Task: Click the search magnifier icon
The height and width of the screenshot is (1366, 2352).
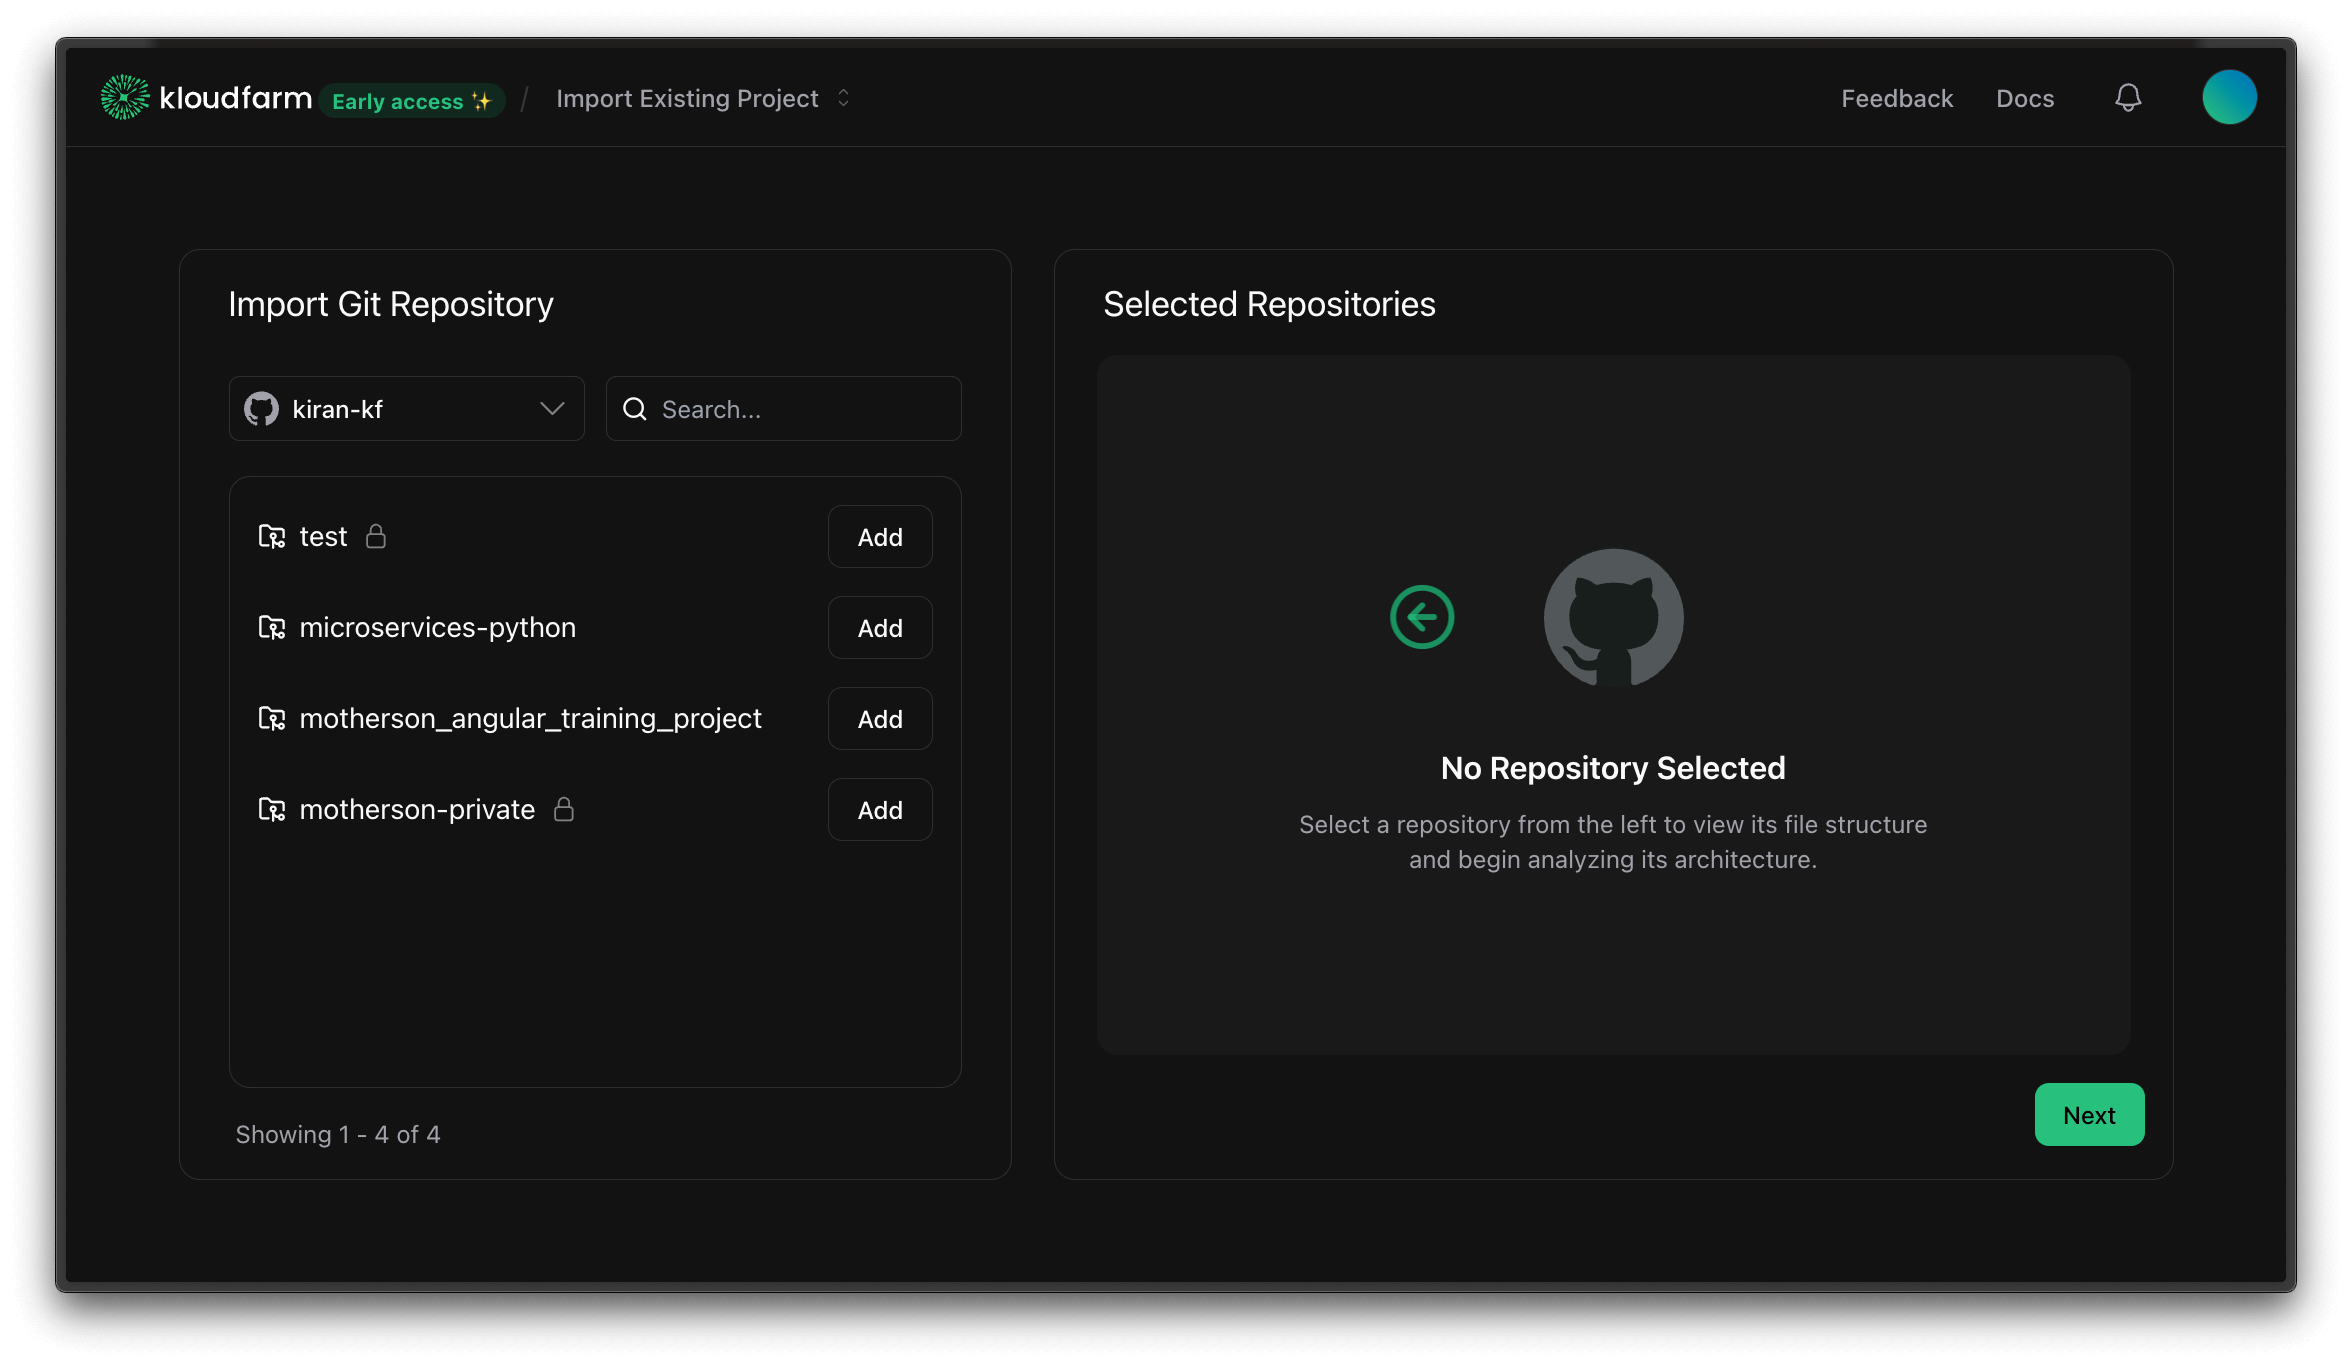Action: tap(634, 408)
